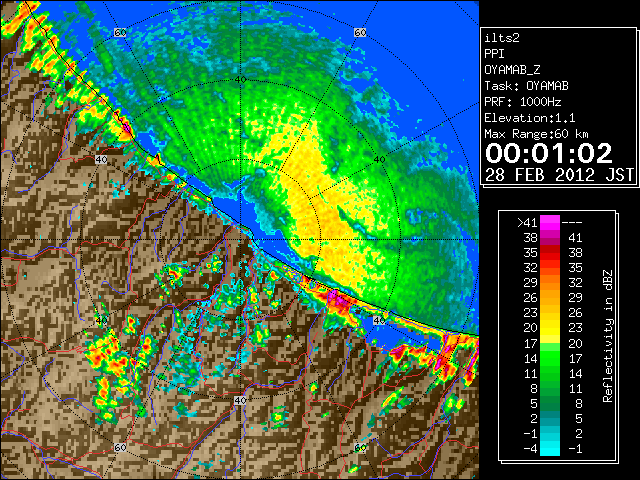Click the '60' range label northeast of radar
640x480 pixels.
(360, 32)
